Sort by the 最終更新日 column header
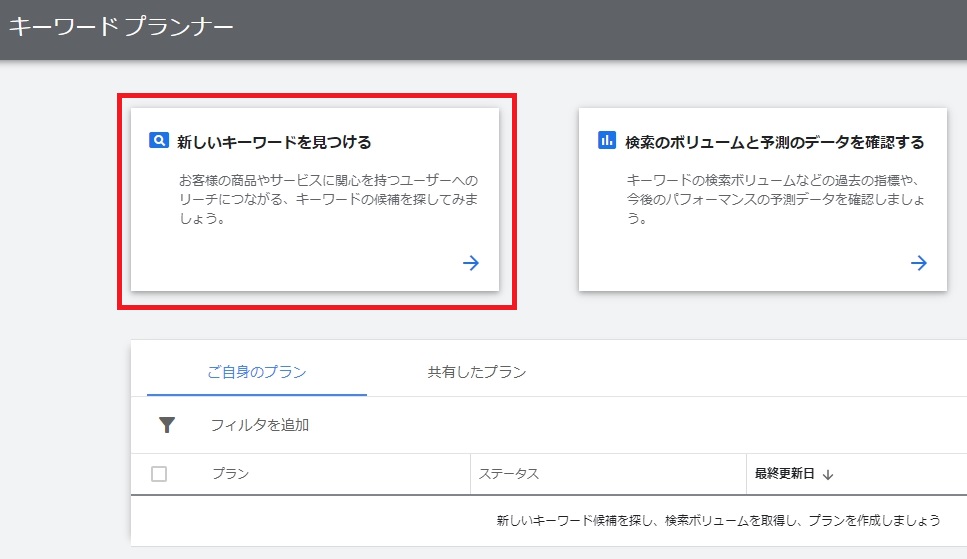 (785, 474)
